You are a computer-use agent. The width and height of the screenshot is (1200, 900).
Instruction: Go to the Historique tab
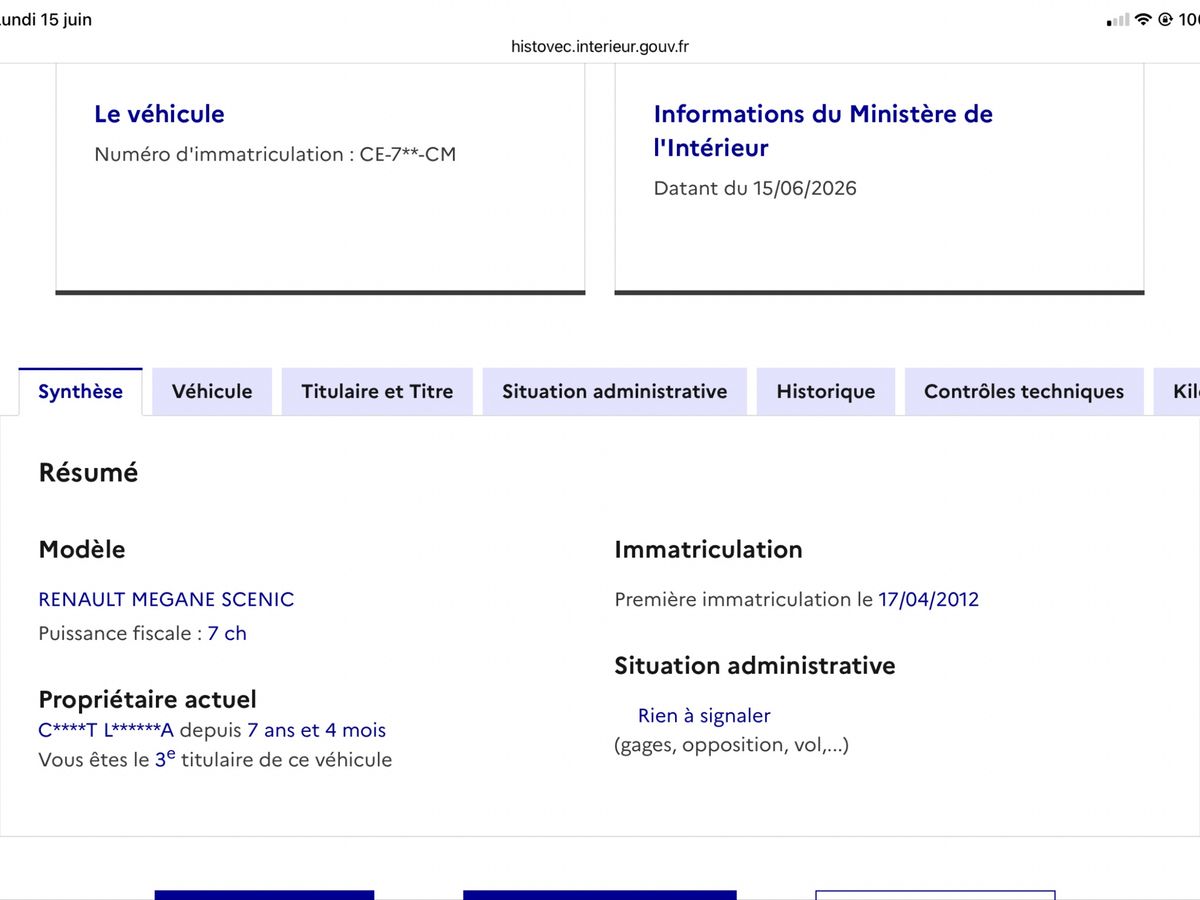pyautogui.click(x=826, y=391)
